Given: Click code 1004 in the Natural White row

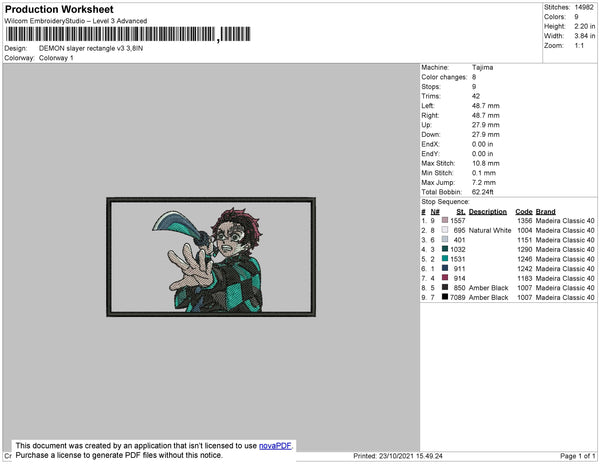Looking at the screenshot, I should pos(525,230).
